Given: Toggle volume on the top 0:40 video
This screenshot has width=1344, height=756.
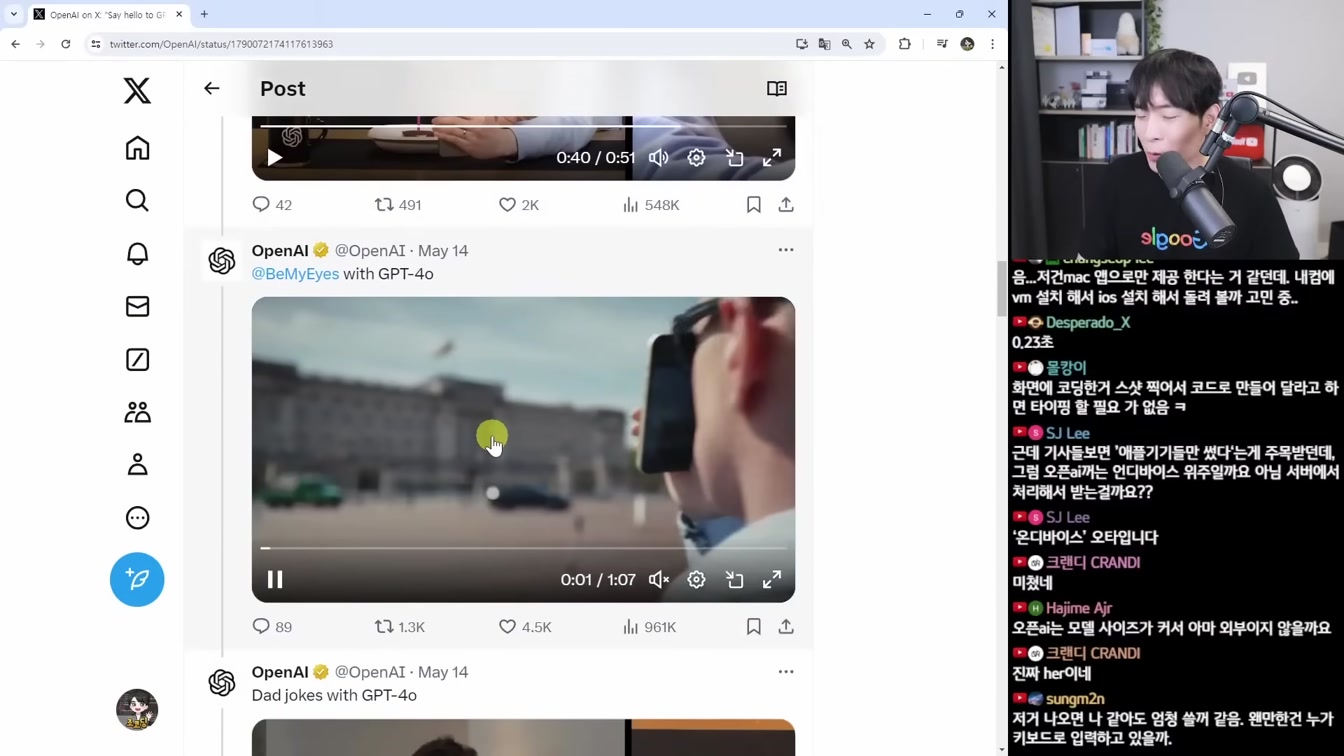Looking at the screenshot, I should coord(659,158).
